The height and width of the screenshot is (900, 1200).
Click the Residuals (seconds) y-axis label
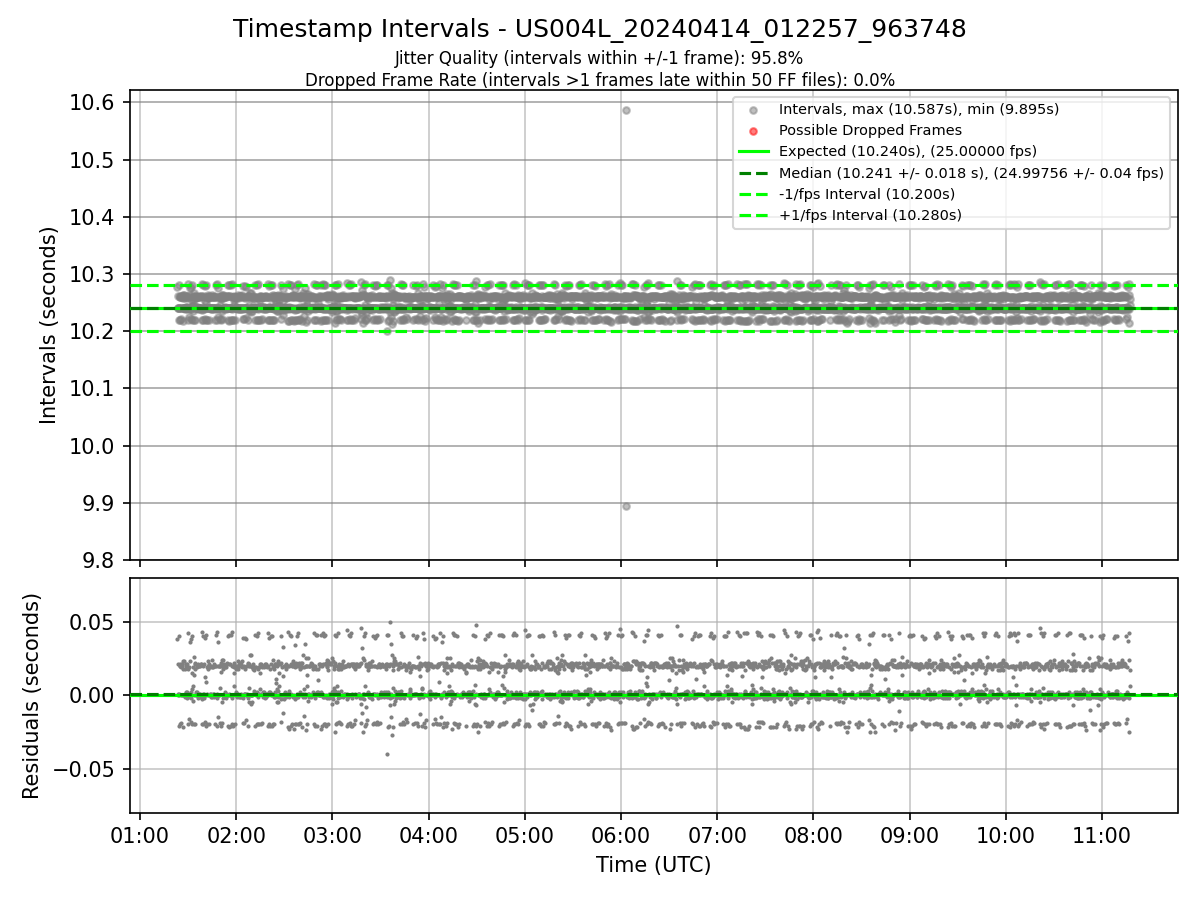click(x=32, y=696)
